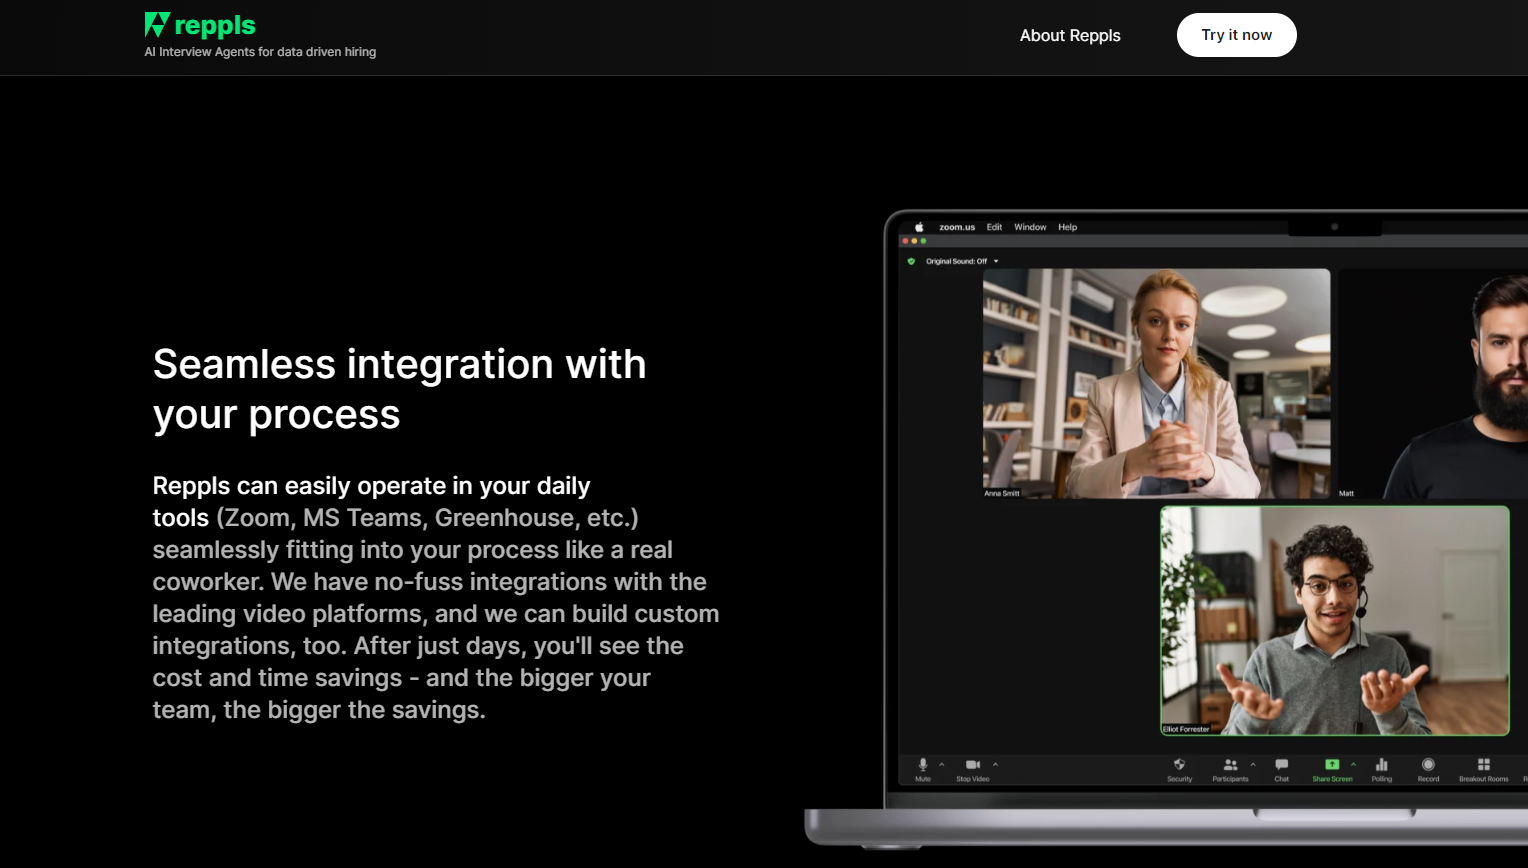Toggle the Record button in Zoom

[1428, 765]
